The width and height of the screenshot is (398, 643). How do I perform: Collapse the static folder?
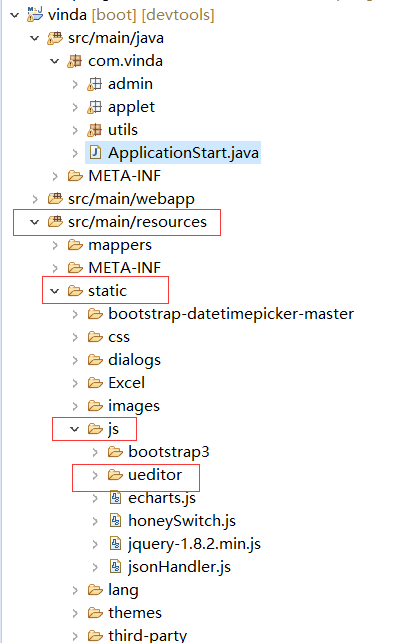(55, 291)
